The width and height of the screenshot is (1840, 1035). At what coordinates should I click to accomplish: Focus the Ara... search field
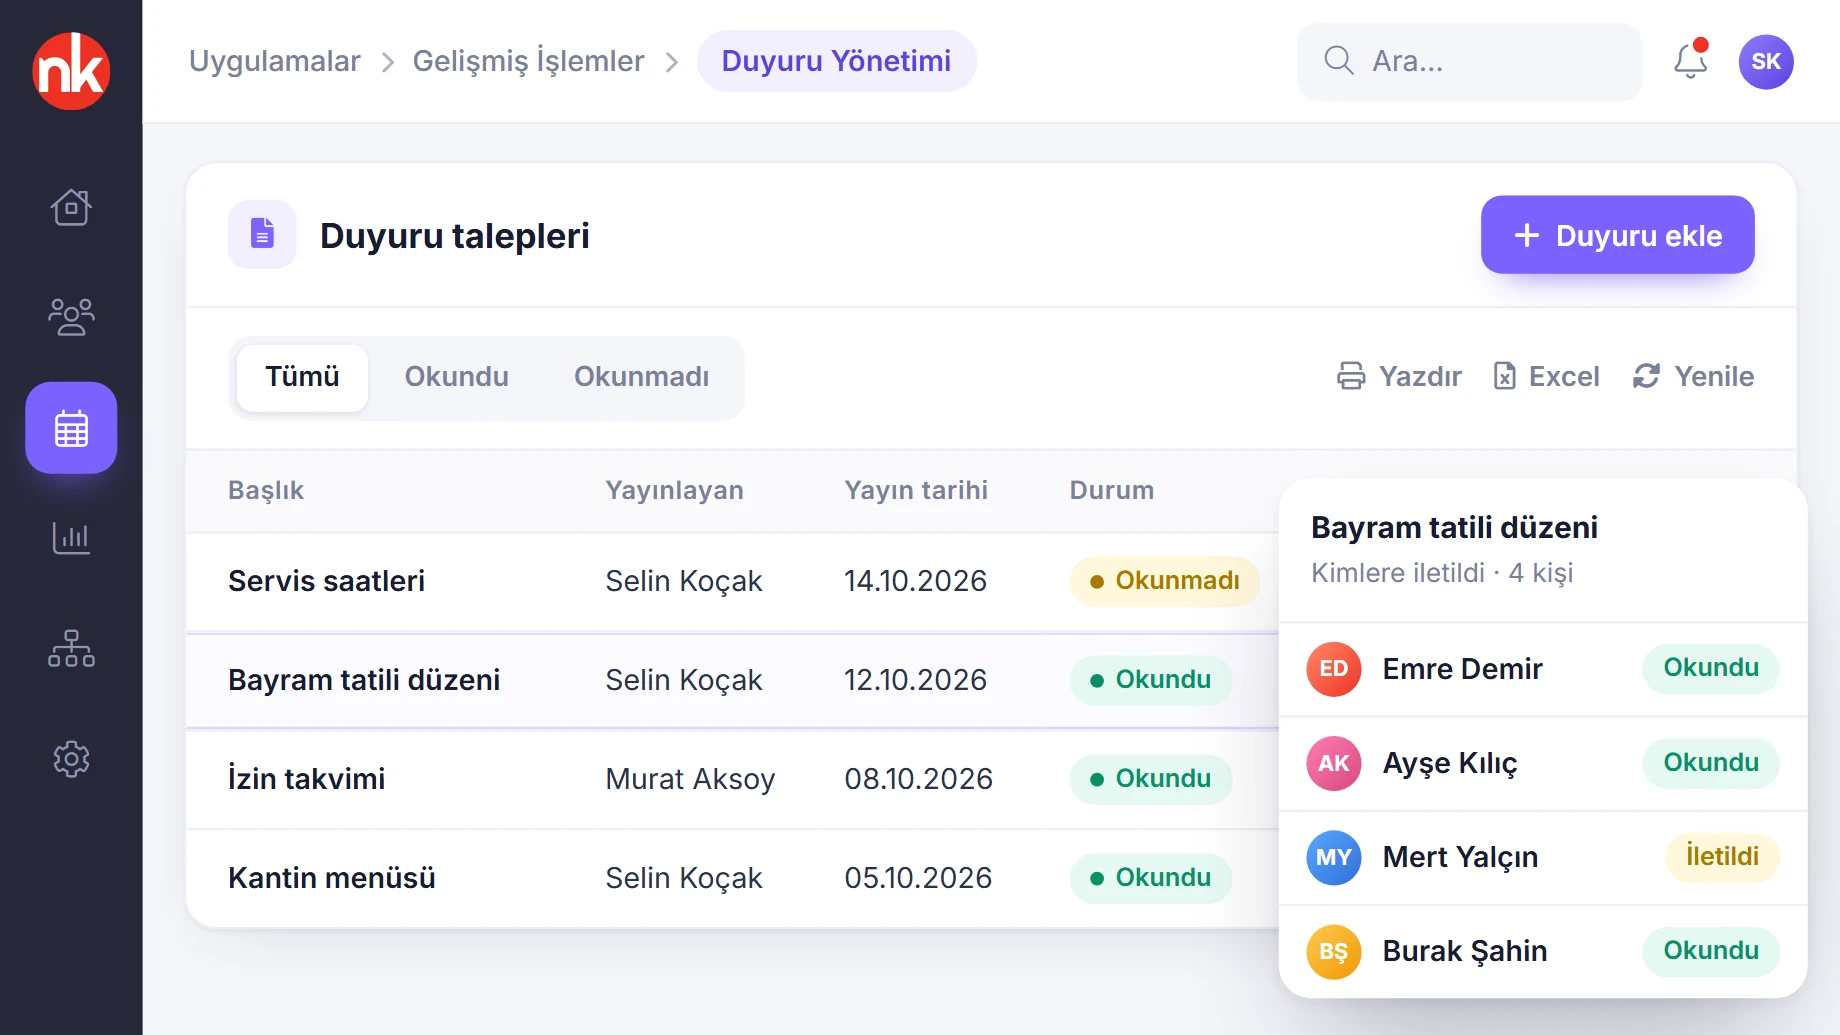pos(1469,61)
